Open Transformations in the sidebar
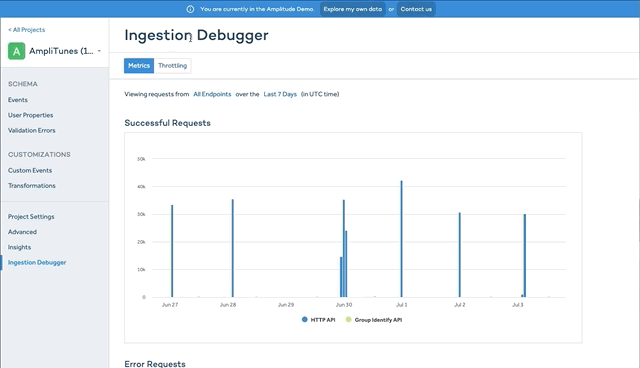 [x=32, y=186]
